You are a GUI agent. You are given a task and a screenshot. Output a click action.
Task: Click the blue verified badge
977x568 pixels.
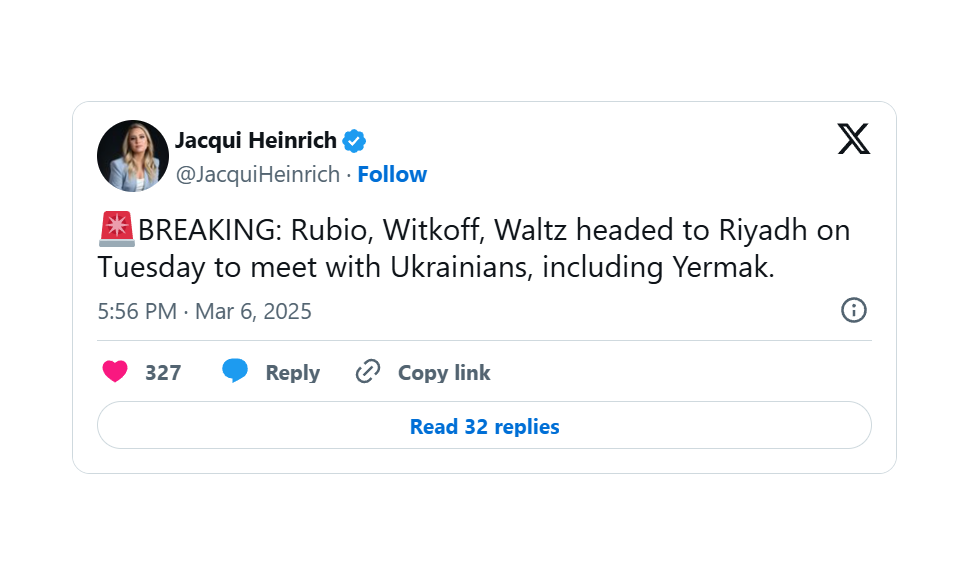coord(355,141)
